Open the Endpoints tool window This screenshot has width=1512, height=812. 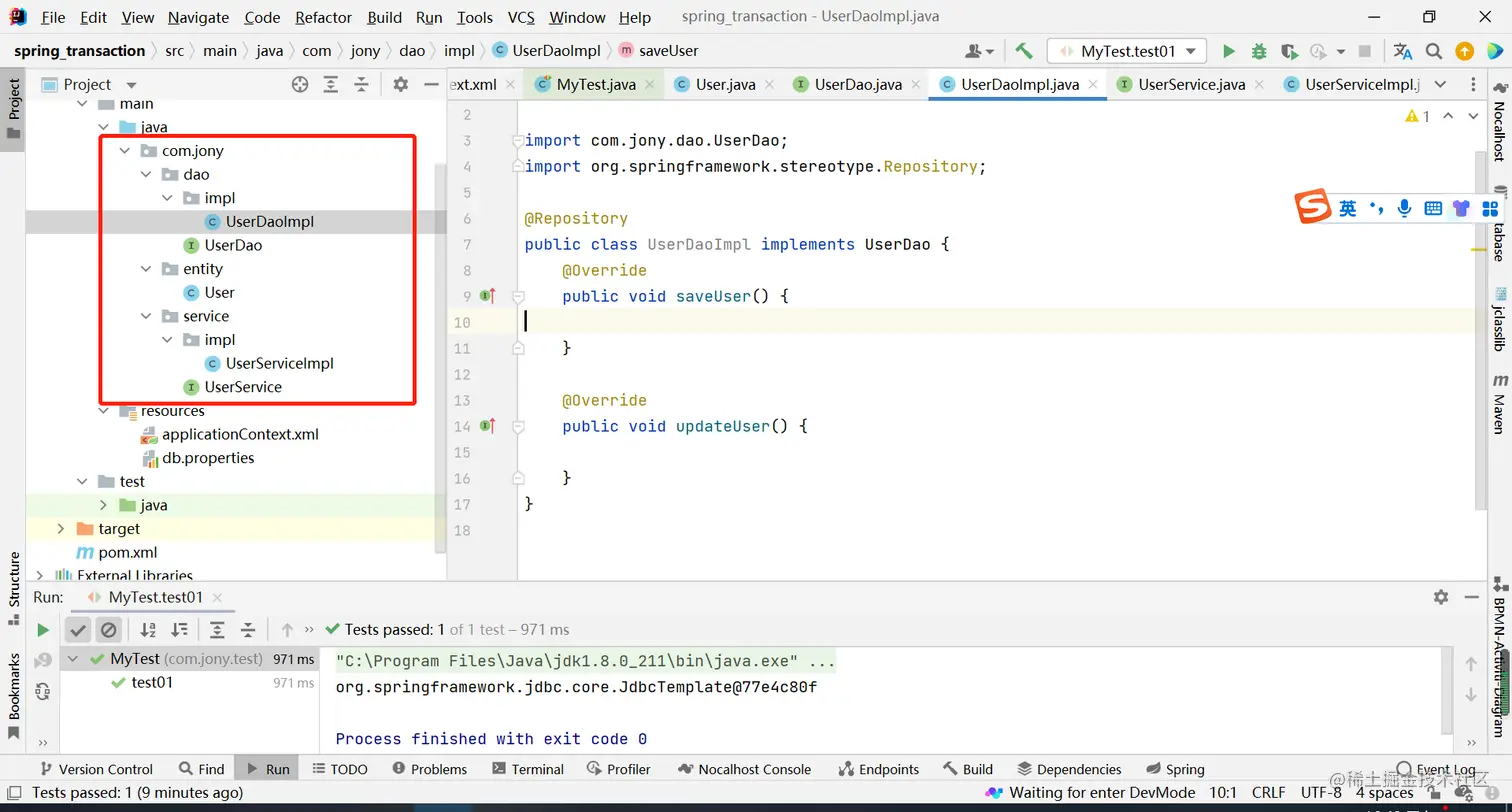[879, 769]
